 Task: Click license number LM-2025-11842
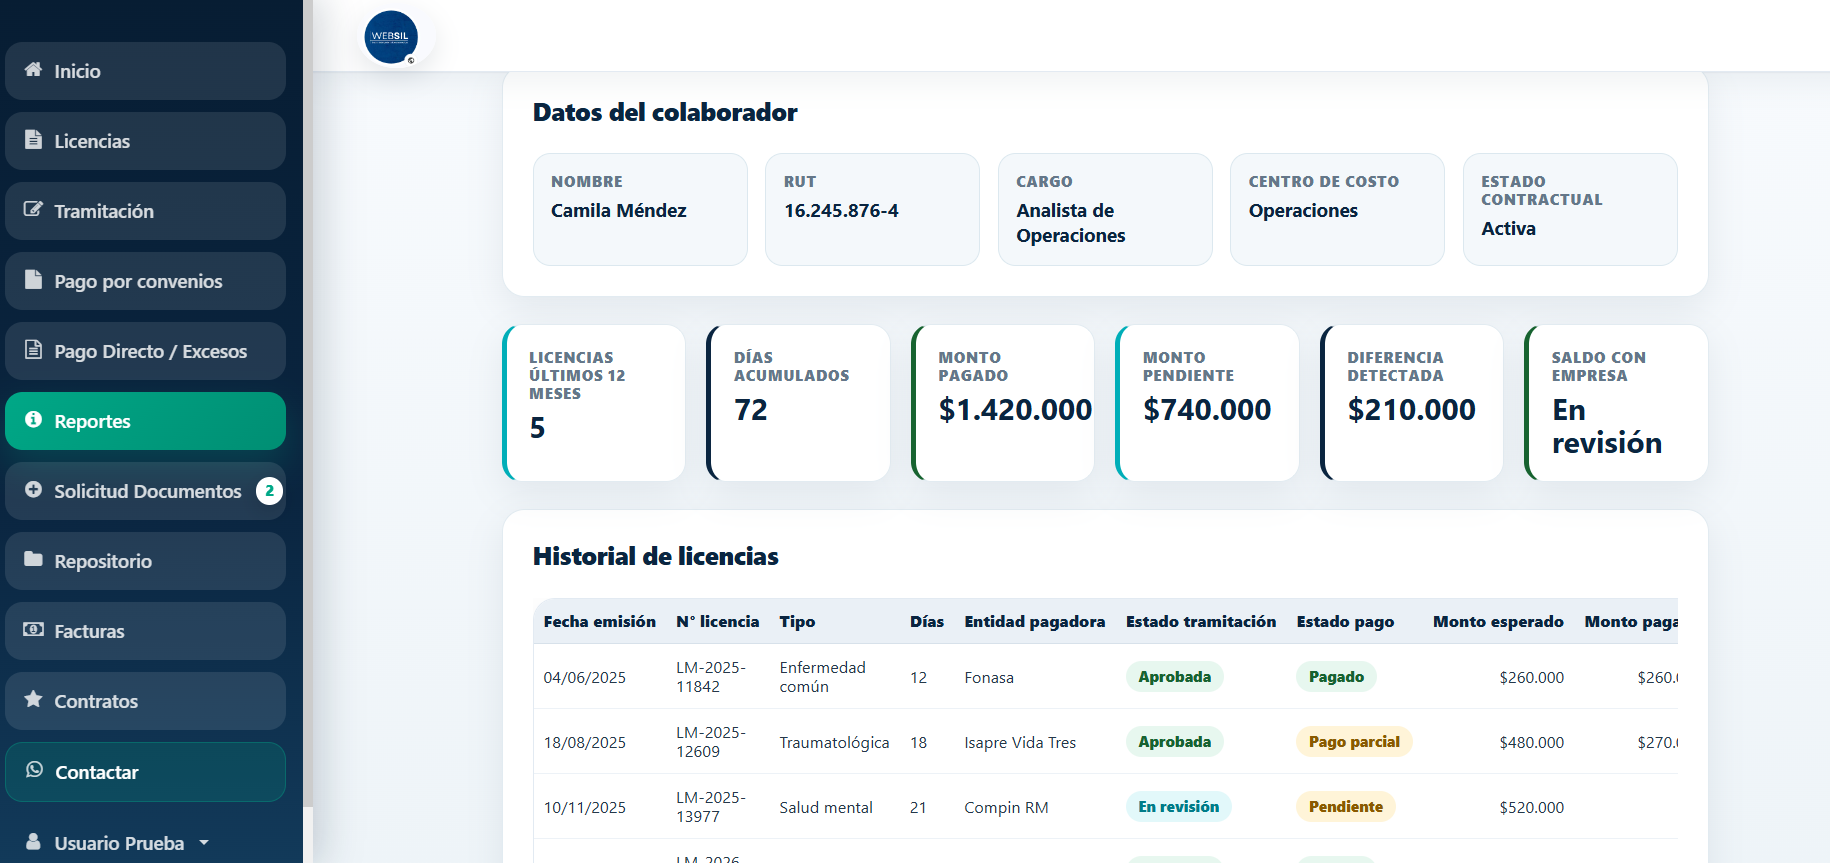pyautogui.click(x=711, y=677)
